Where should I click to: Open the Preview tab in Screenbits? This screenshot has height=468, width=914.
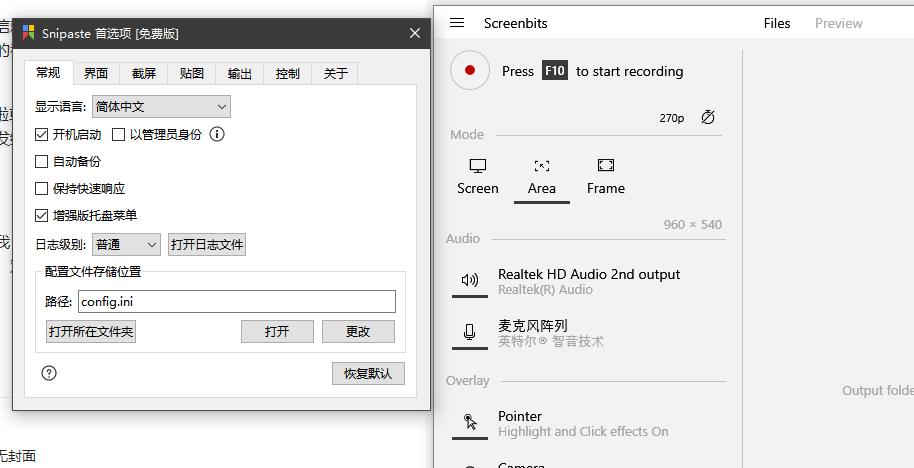coord(838,23)
